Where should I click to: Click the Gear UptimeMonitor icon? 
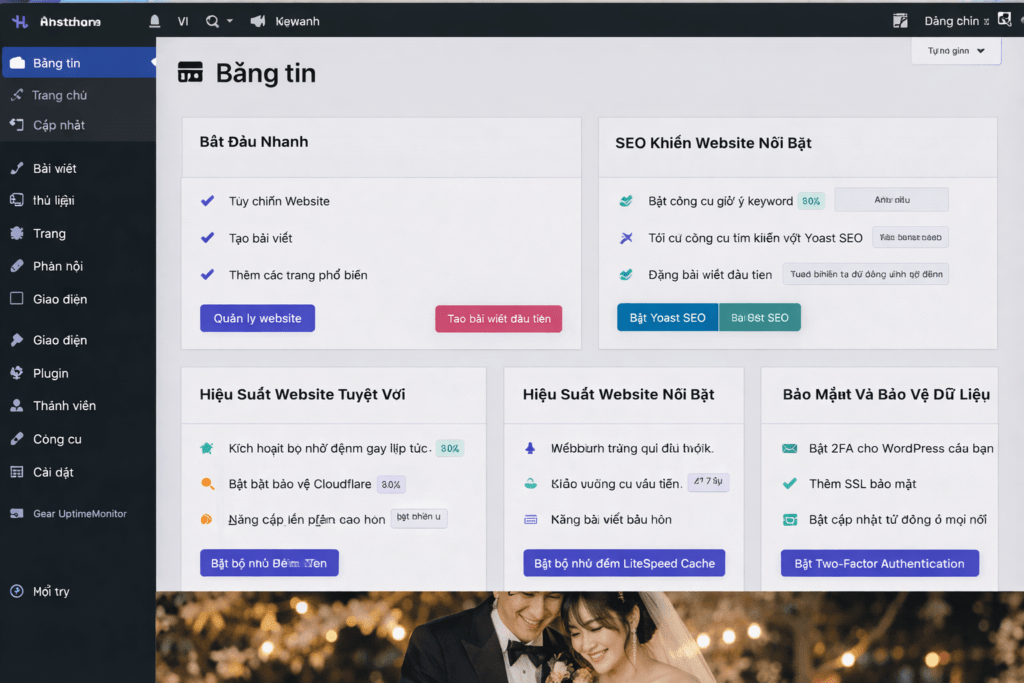point(16,514)
